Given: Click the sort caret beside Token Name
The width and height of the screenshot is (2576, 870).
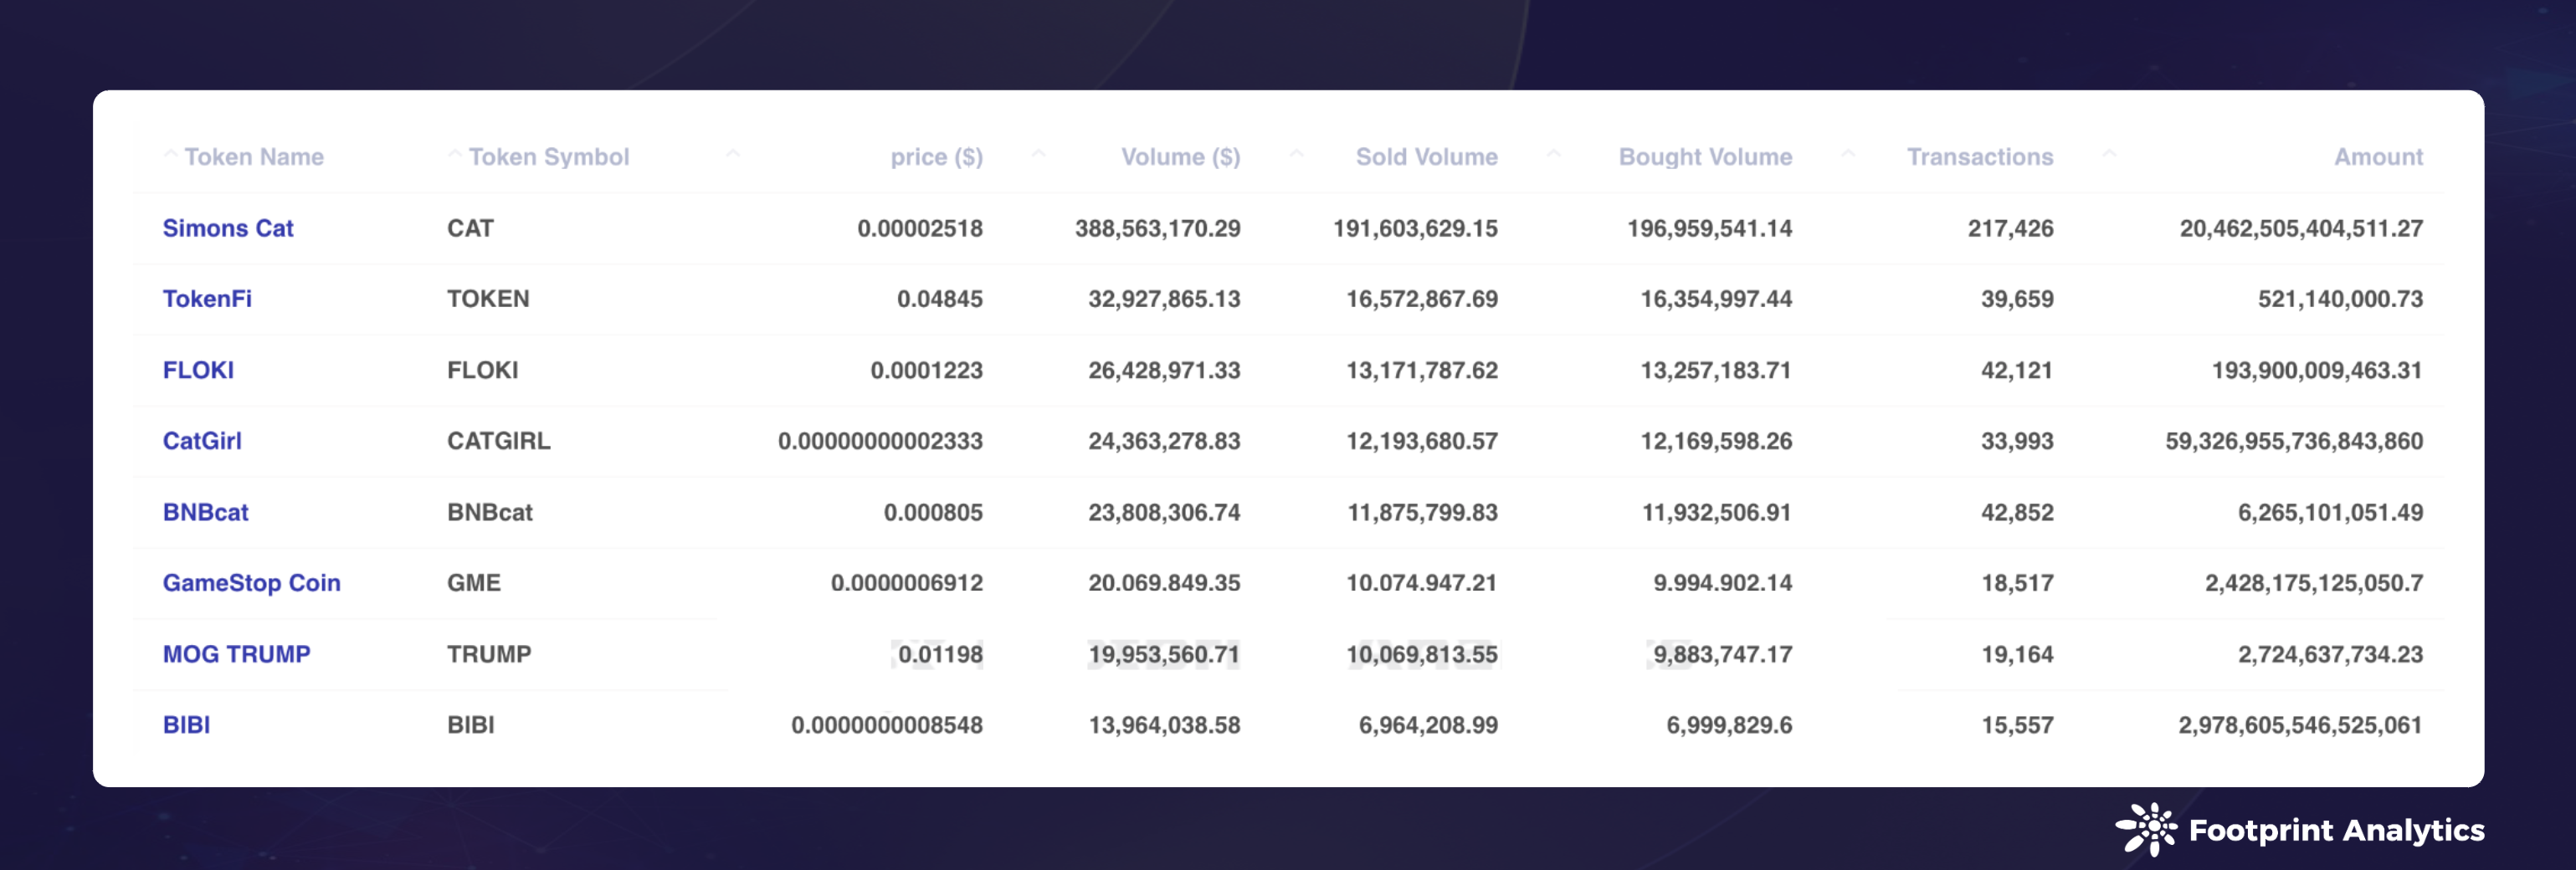Looking at the screenshot, I should 170,154.
